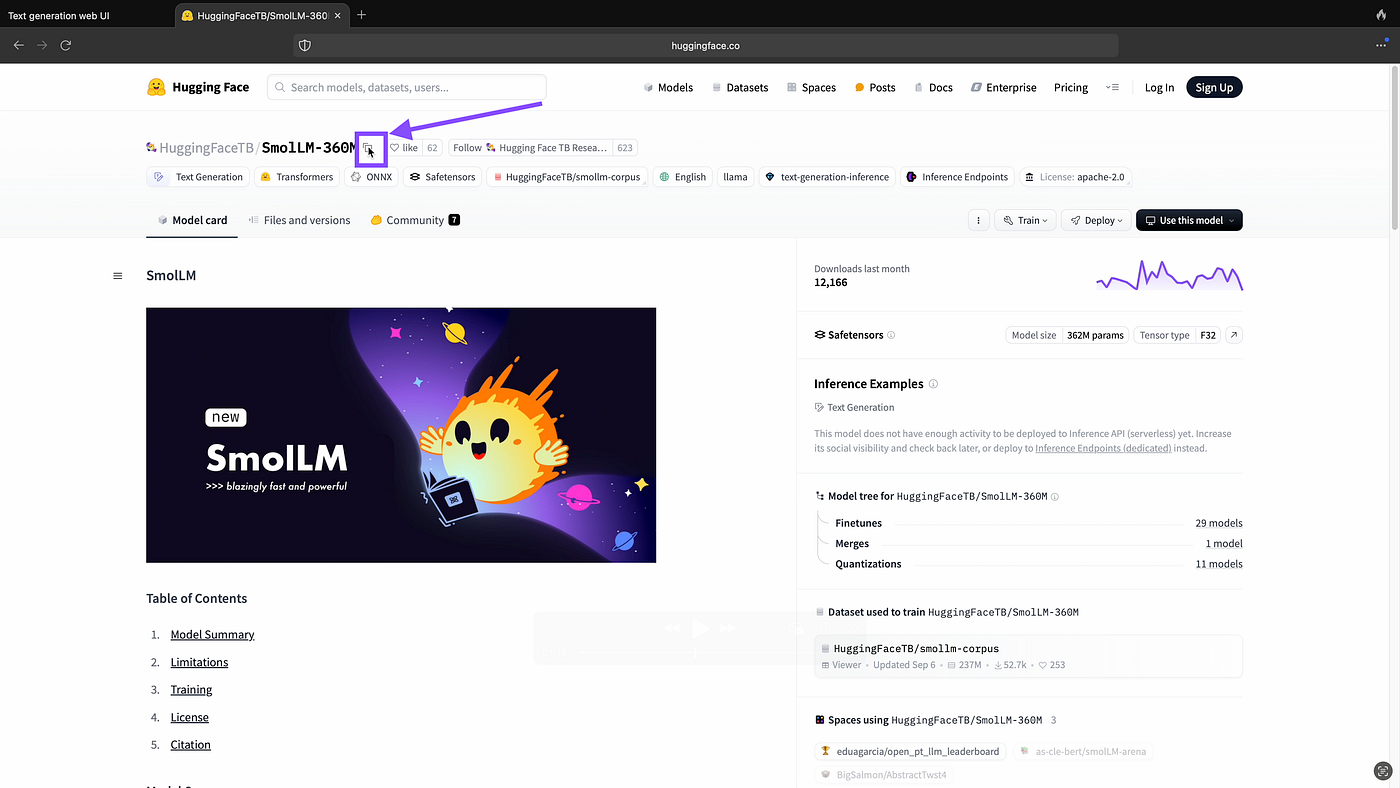
Task: Select the Inference Endpoints tag
Action: [x=957, y=177]
